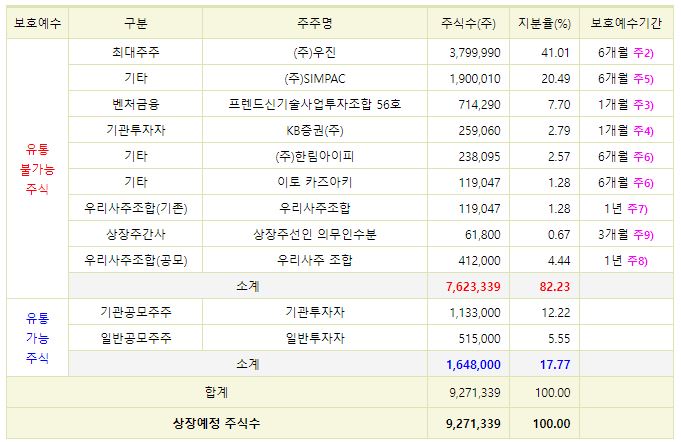
Task: Select shareholder name (주)SIMPAC
Action: click(x=315, y=79)
